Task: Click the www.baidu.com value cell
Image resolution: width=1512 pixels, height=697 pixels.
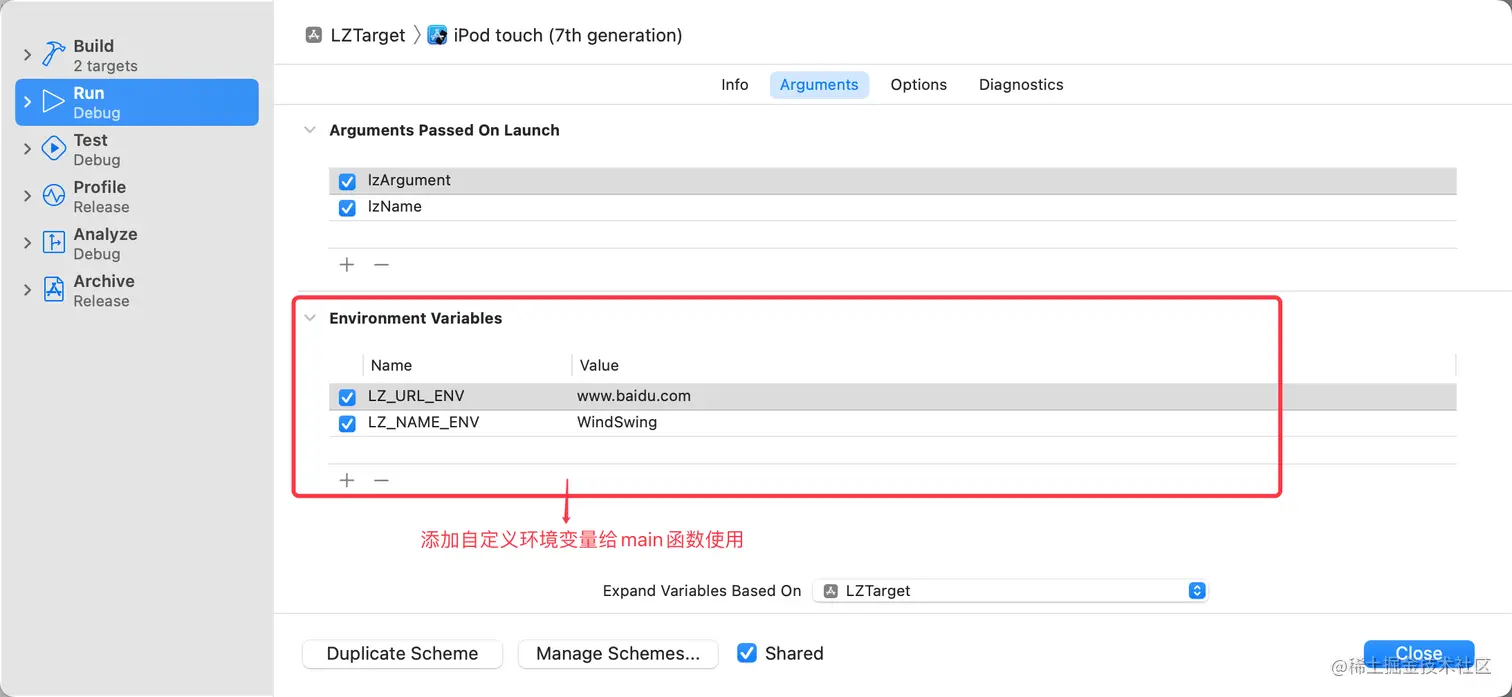Action: [x=634, y=396]
